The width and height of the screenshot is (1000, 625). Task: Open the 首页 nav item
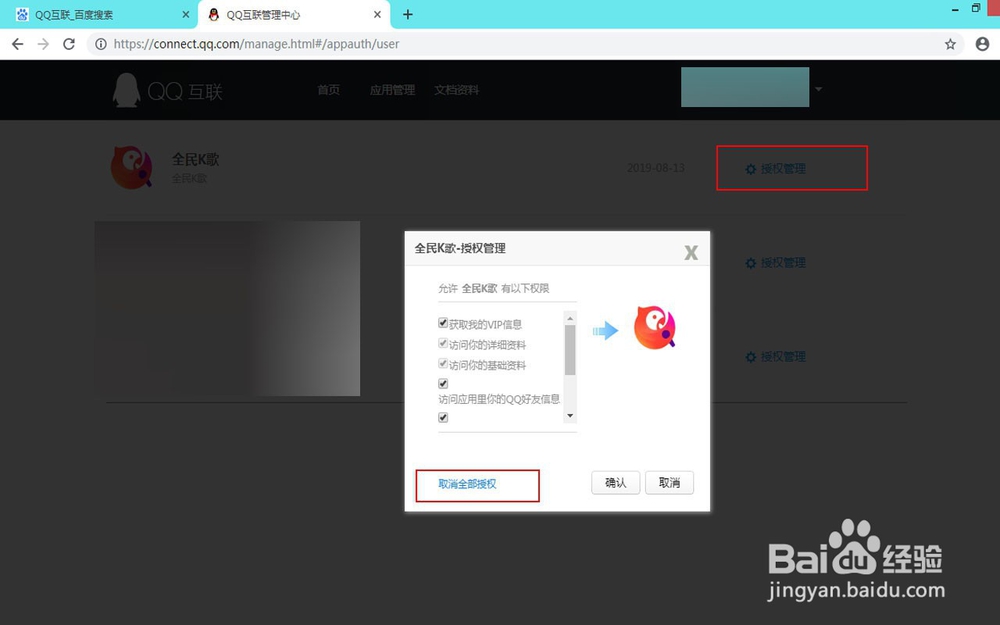click(328, 90)
